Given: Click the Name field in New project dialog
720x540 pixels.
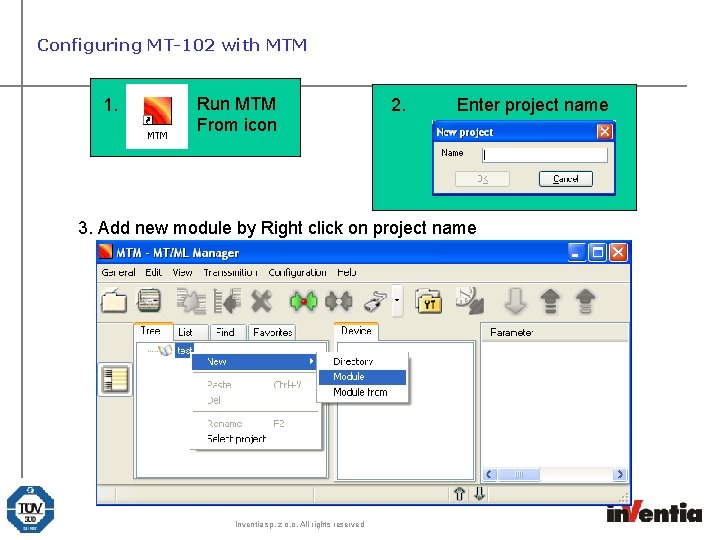Looking at the screenshot, I should 545,155.
